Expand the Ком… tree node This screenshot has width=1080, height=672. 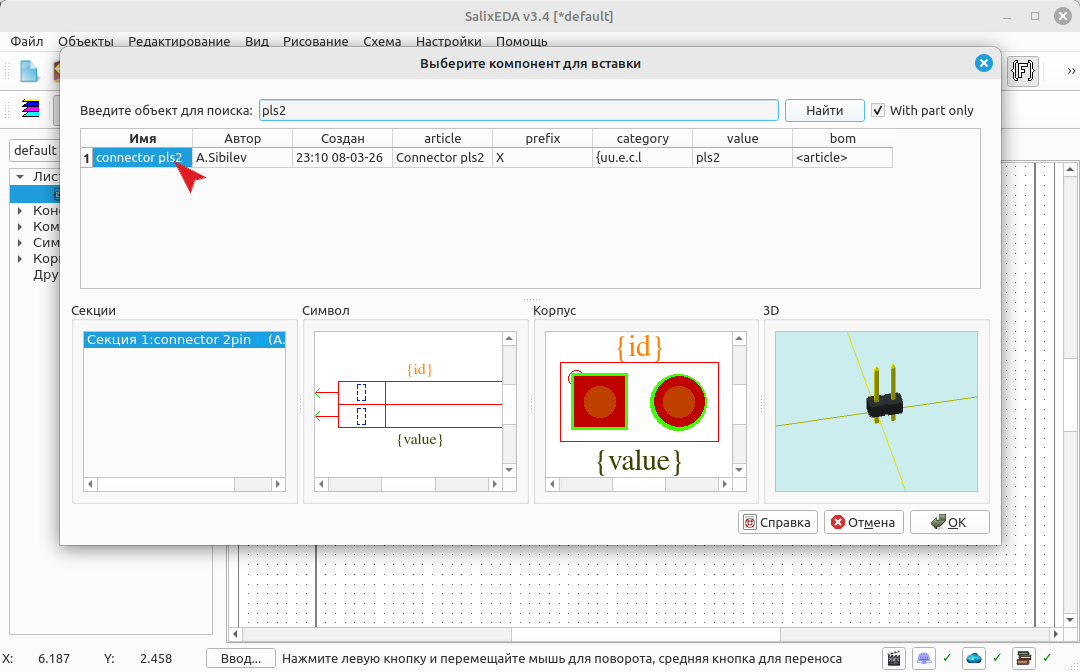click(20, 227)
